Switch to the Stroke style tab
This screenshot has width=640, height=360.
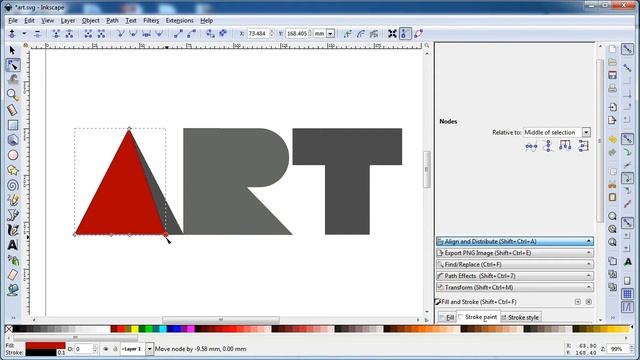tap(520, 317)
